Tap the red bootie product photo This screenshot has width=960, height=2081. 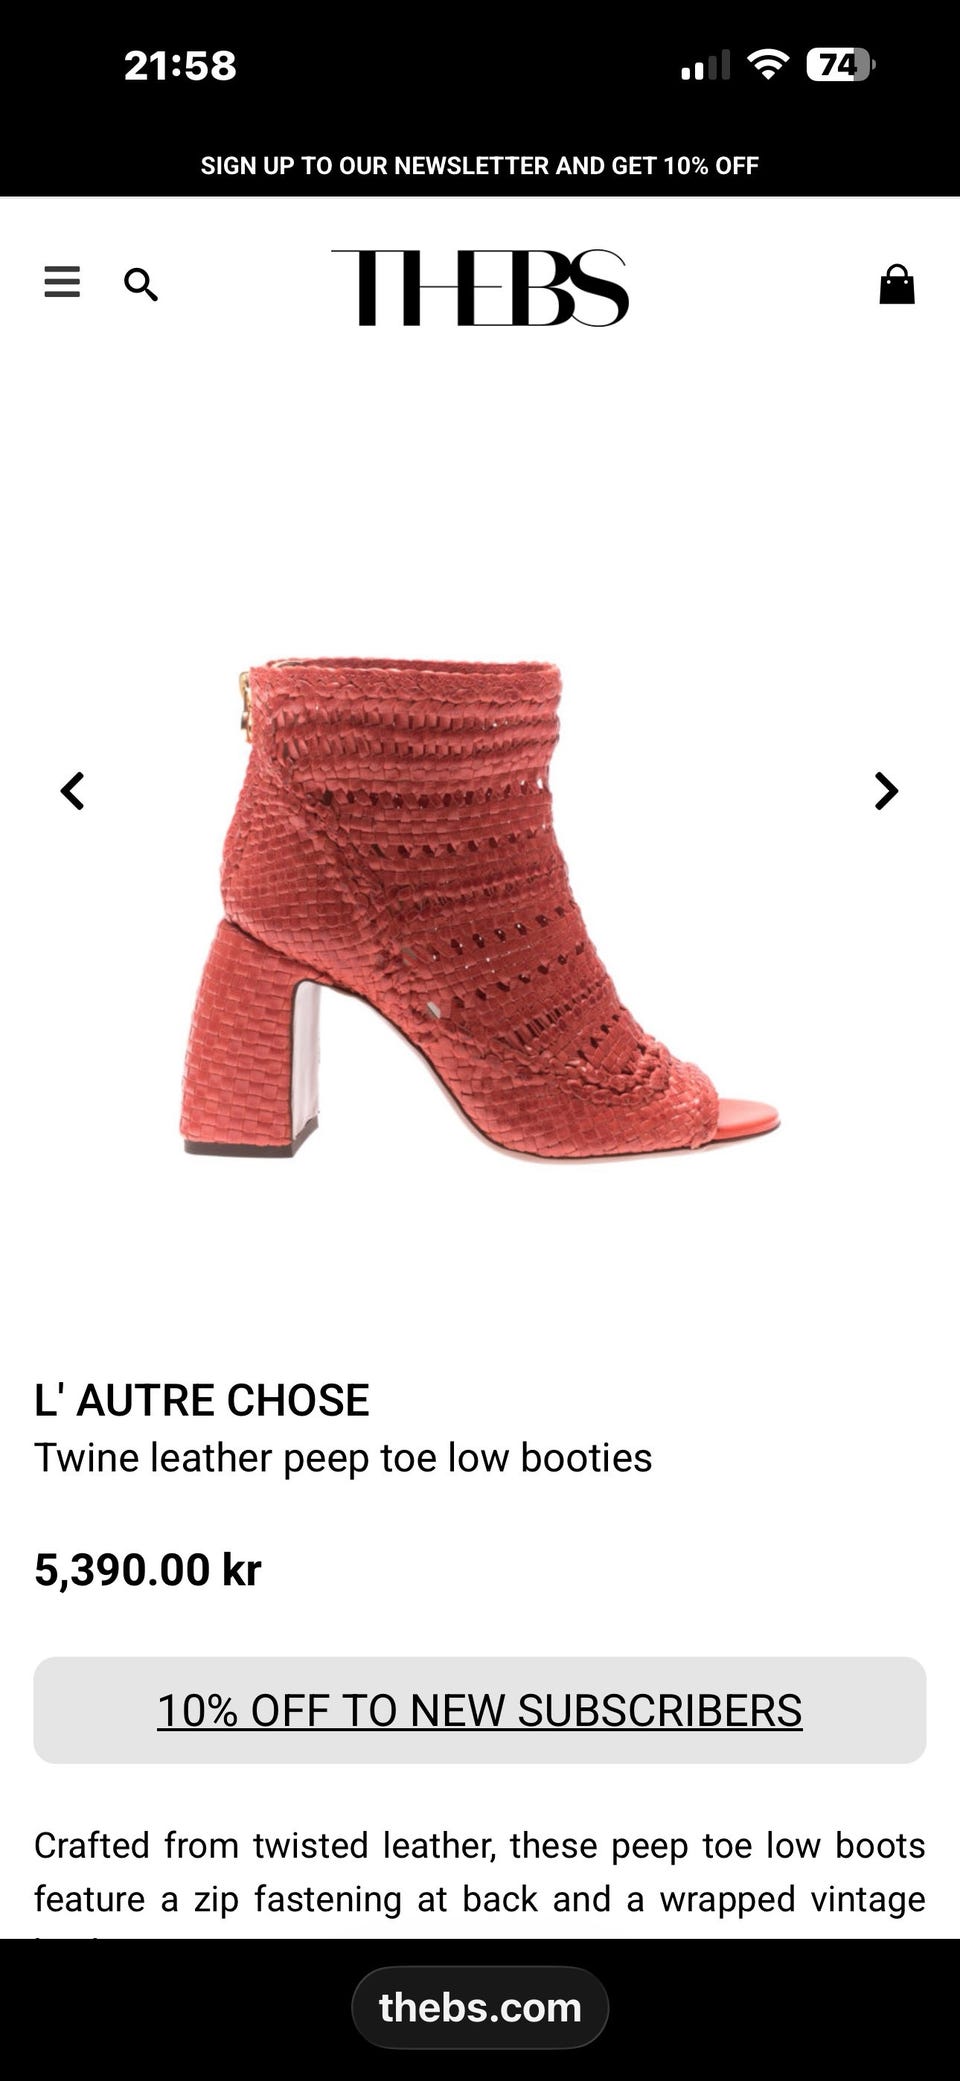(x=480, y=908)
